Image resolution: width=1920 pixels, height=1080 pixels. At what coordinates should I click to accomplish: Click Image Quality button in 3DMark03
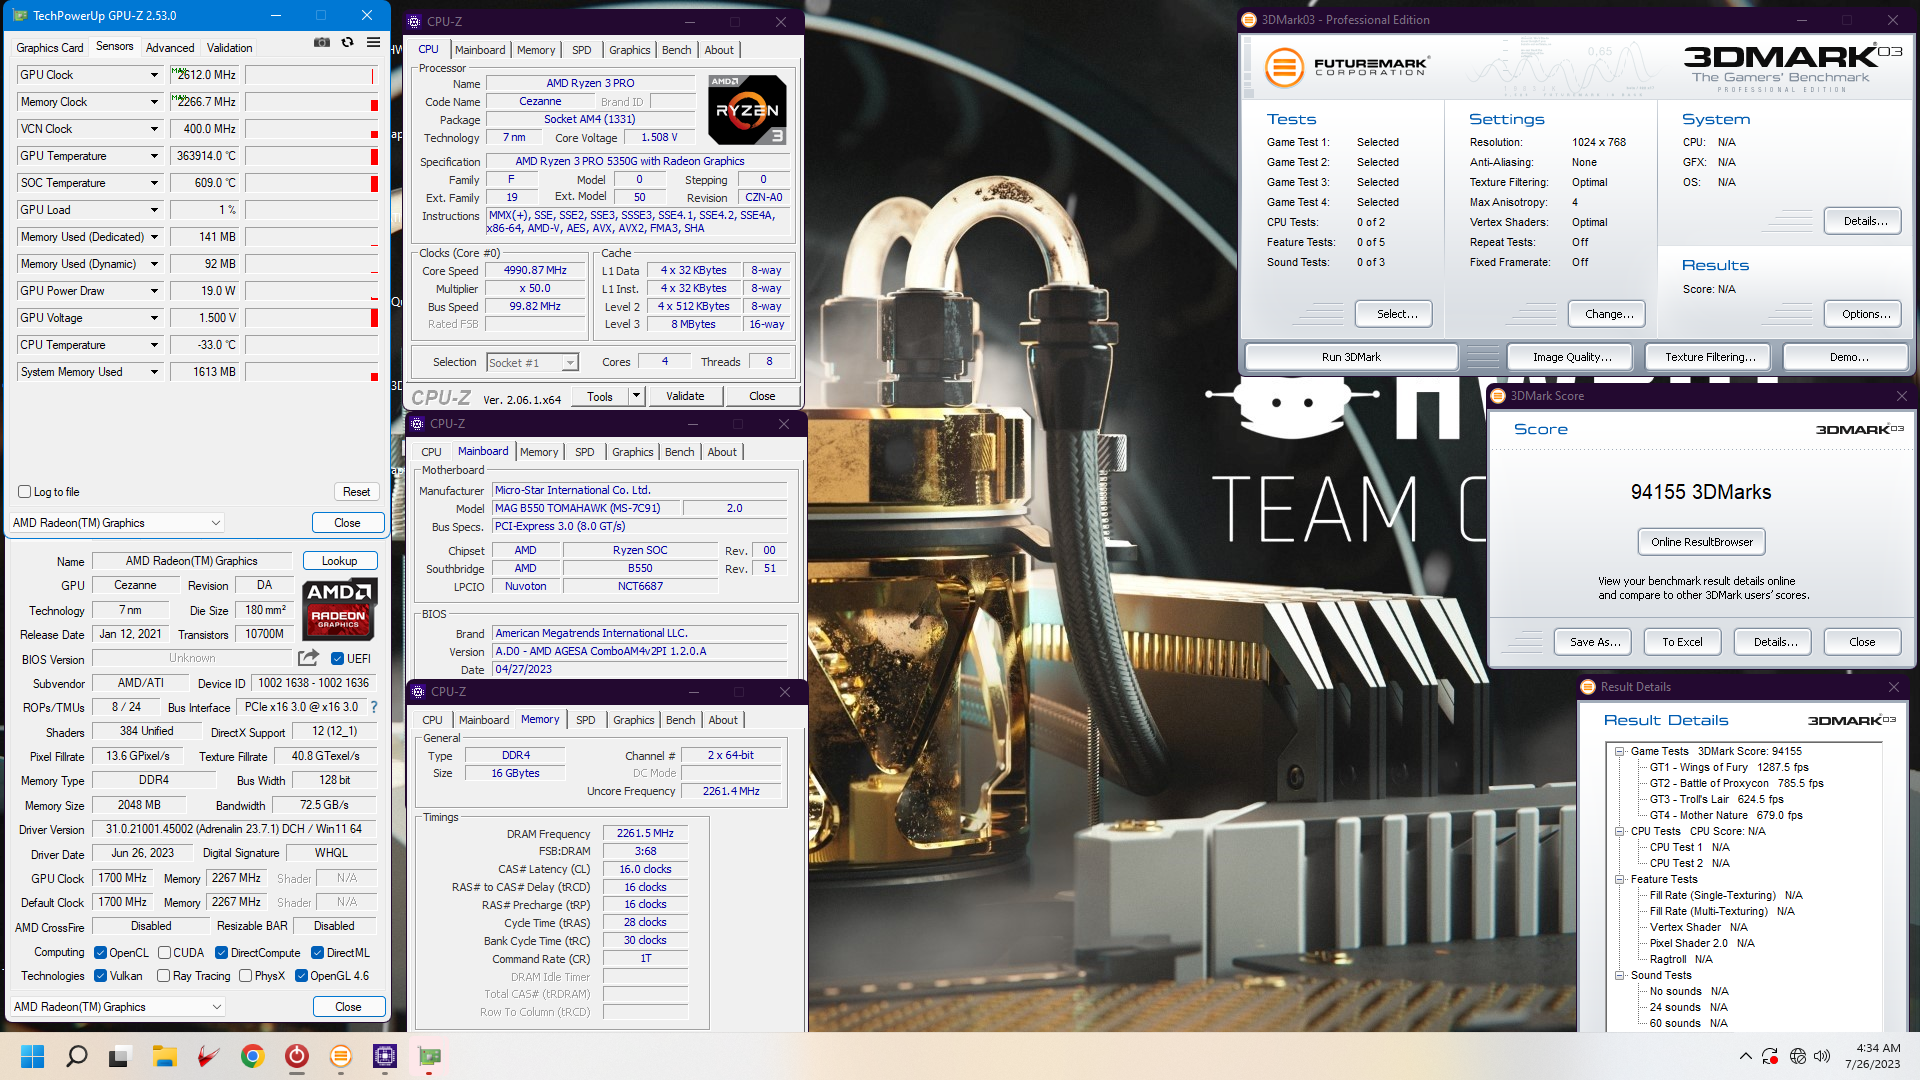[1572, 357]
